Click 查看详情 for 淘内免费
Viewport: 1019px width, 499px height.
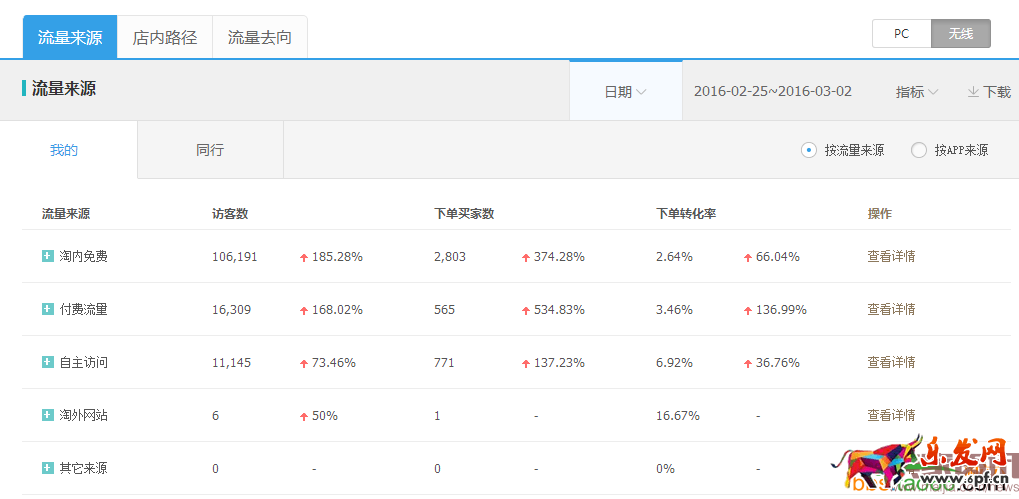891,256
